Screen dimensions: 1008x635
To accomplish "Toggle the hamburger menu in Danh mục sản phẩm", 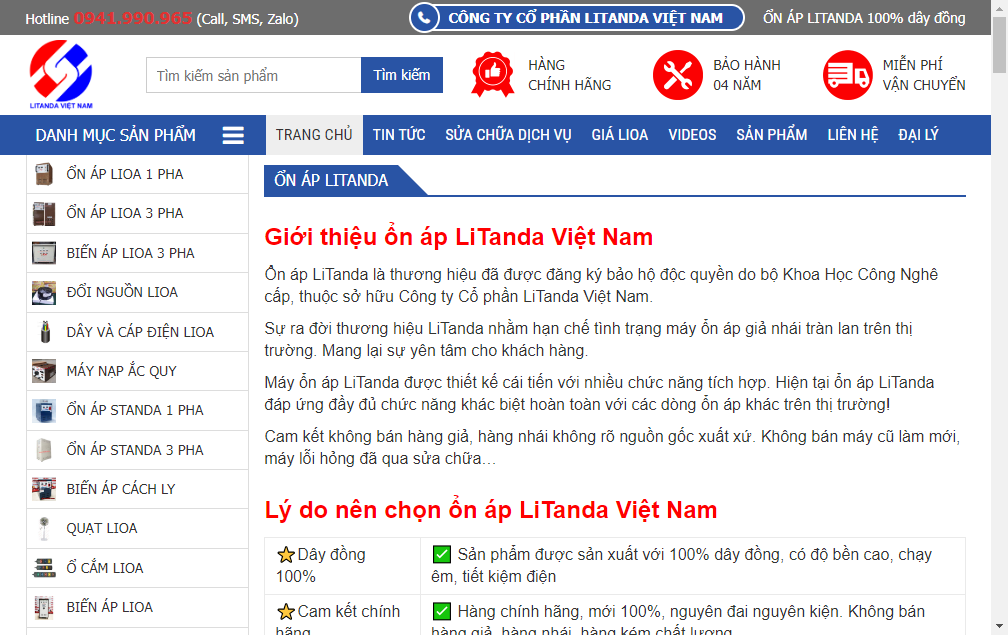I will (x=233, y=135).
